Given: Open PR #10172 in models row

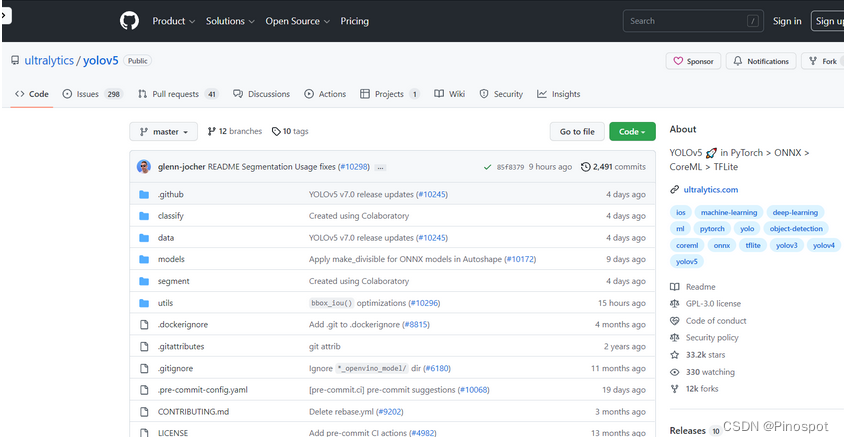Looking at the screenshot, I should coord(521,259).
